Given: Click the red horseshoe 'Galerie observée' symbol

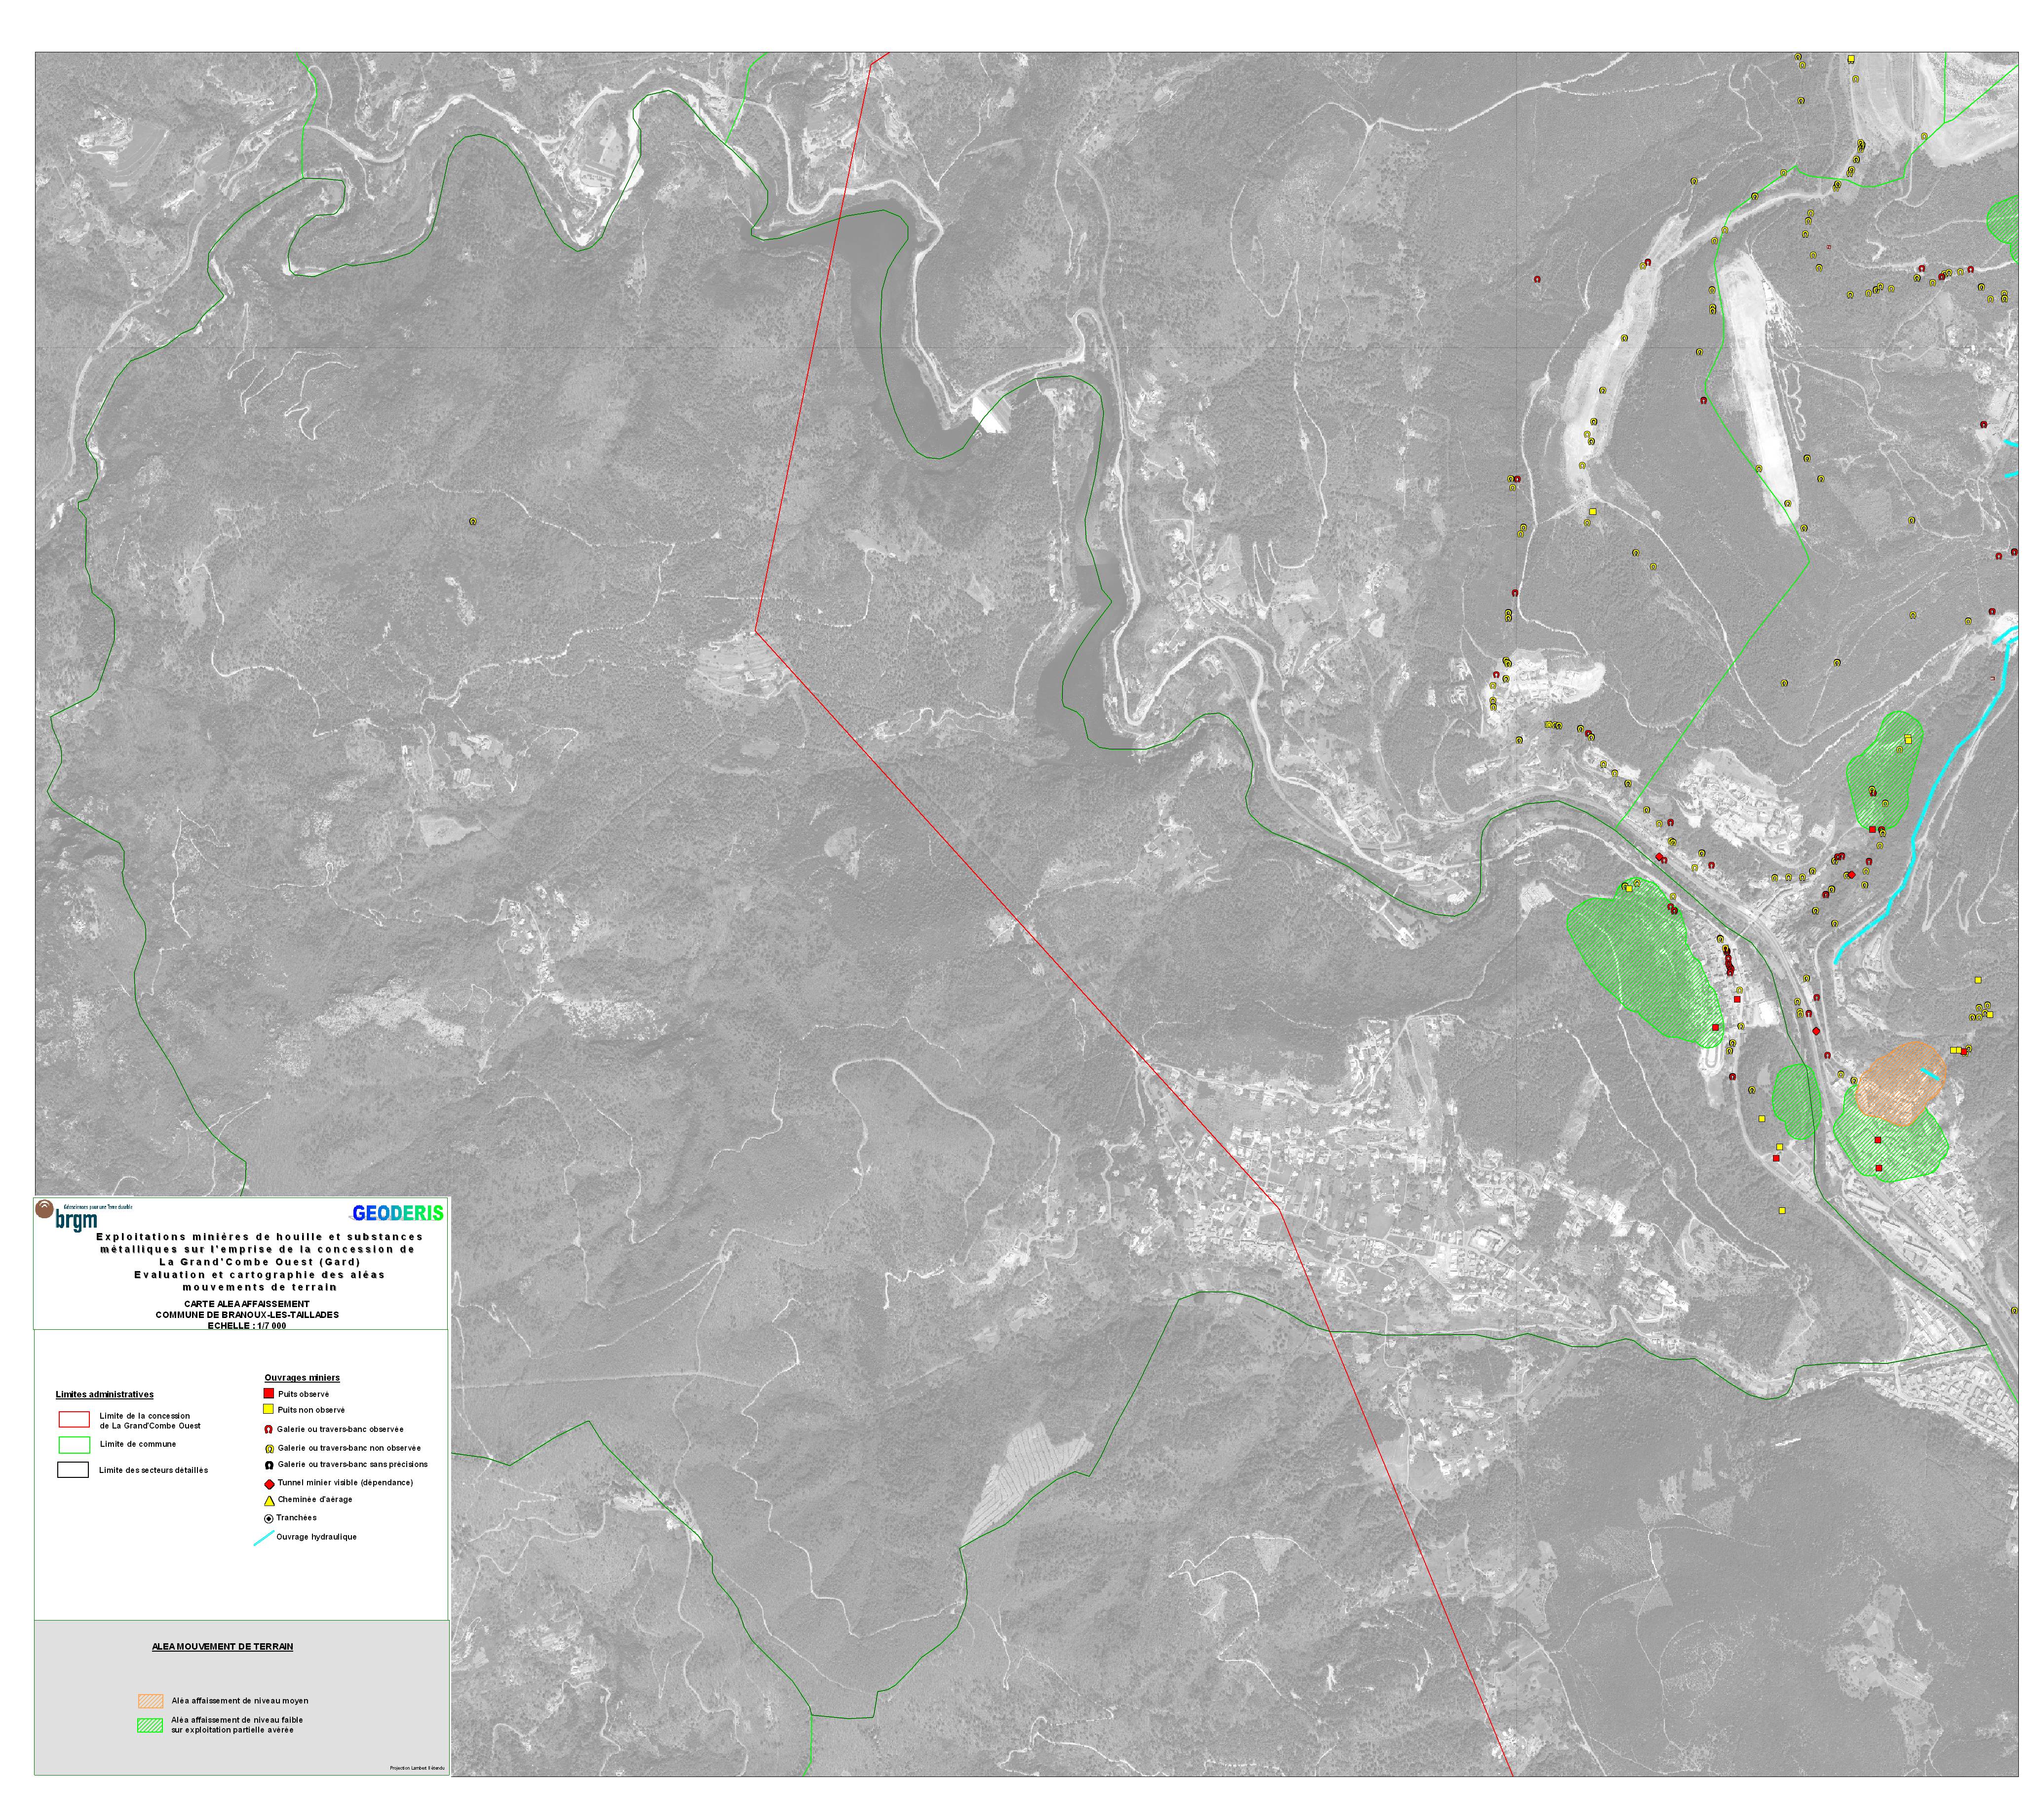Looking at the screenshot, I should [268, 1429].
